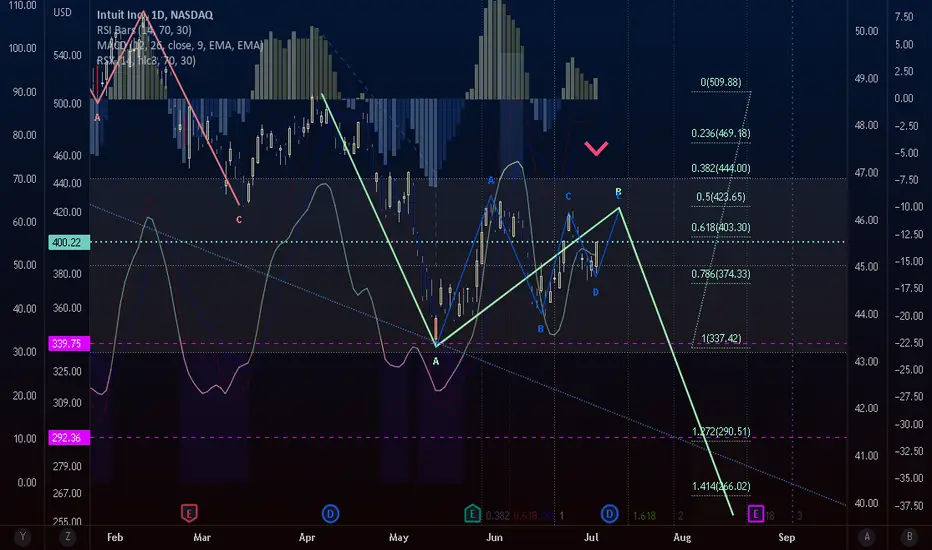The image size is (932, 550).
Task: Select the green wave label A near May low
Action: click(436, 362)
